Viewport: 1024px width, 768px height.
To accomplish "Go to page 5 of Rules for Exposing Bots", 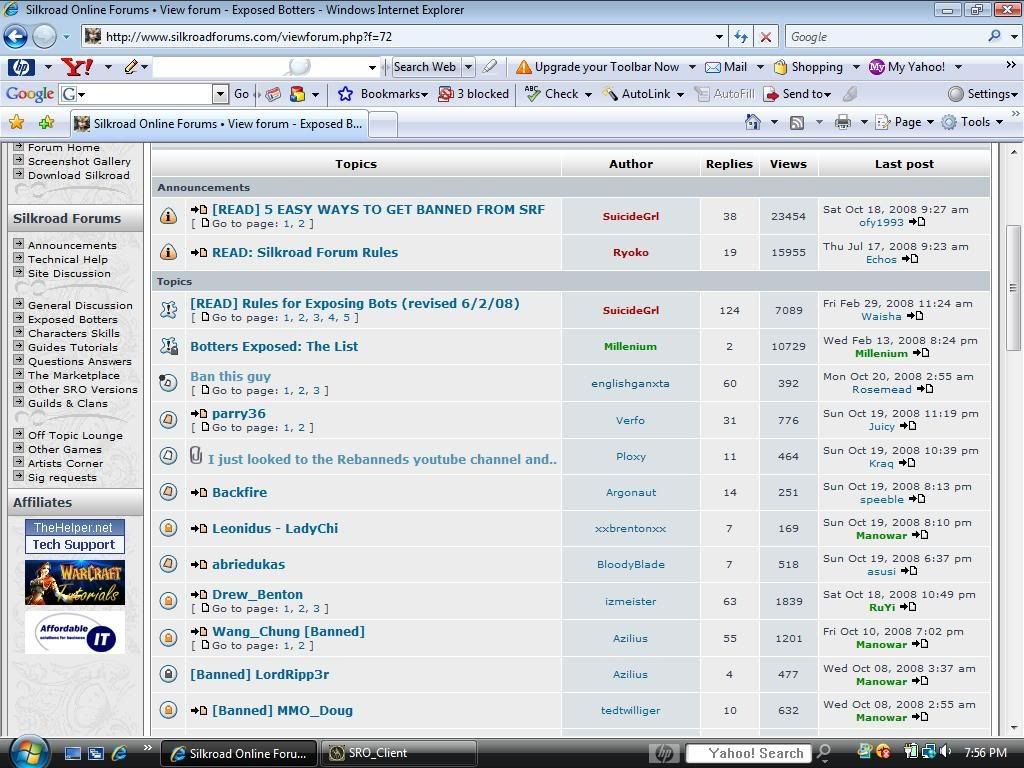I will [x=346, y=317].
